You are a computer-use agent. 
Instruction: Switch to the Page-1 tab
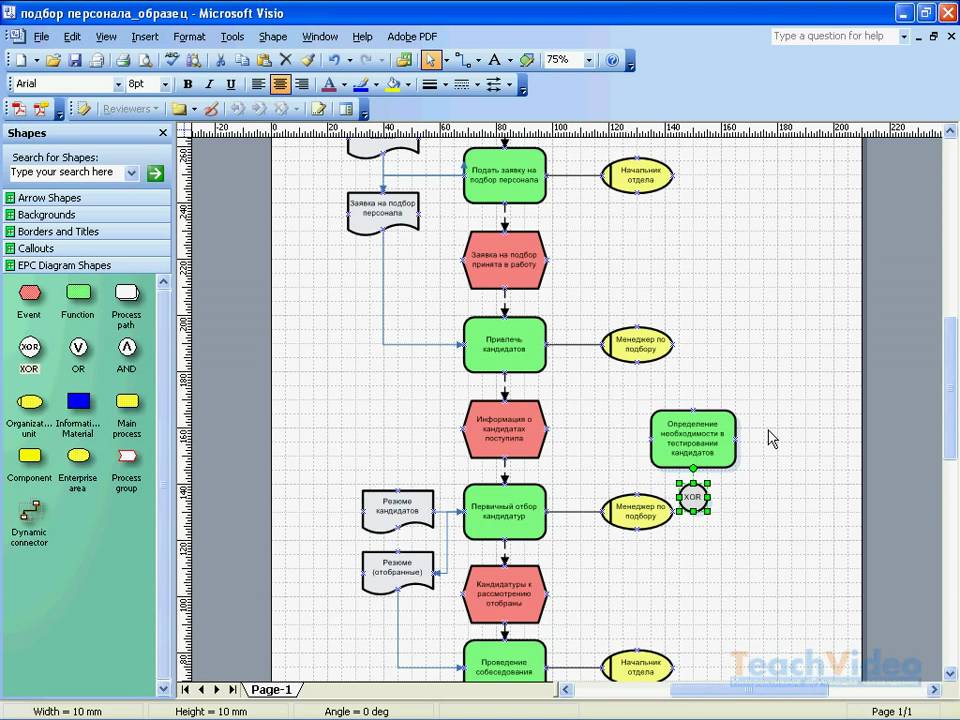coord(272,689)
